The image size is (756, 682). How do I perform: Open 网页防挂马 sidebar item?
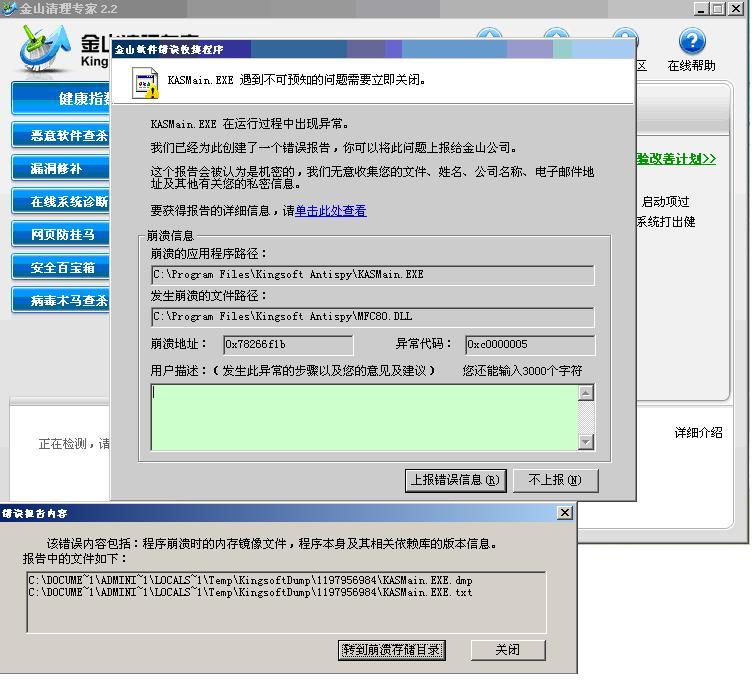[x=62, y=234]
